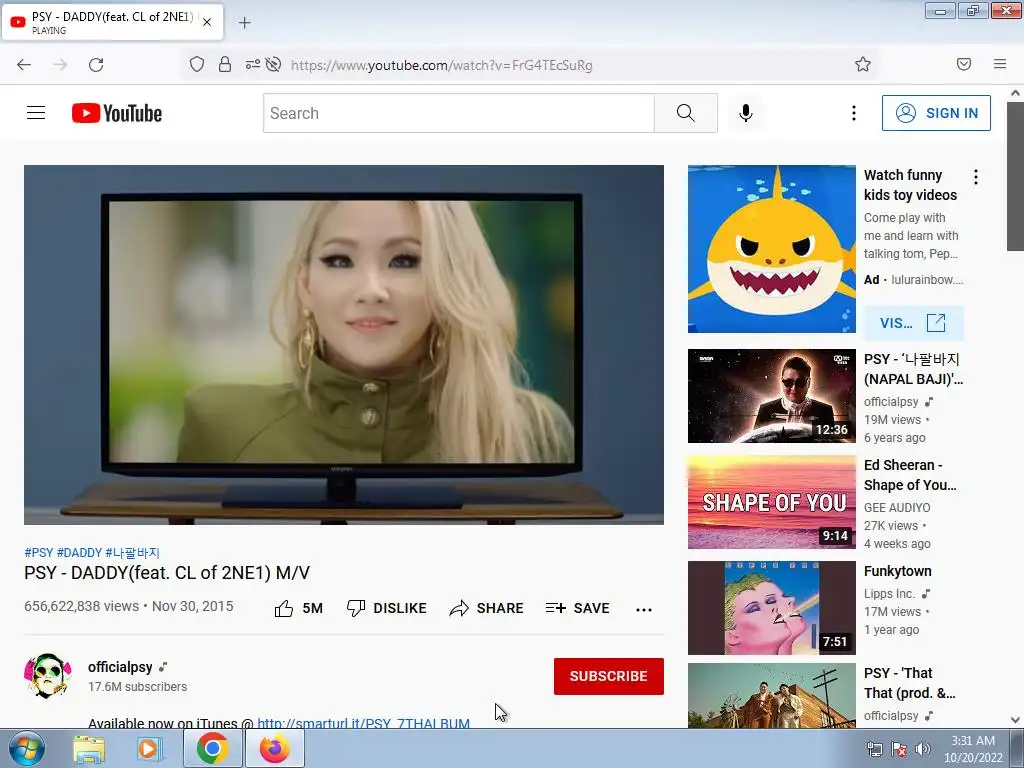Open Firefox application menu
This screenshot has height=768, width=1024.
[x=1000, y=64]
